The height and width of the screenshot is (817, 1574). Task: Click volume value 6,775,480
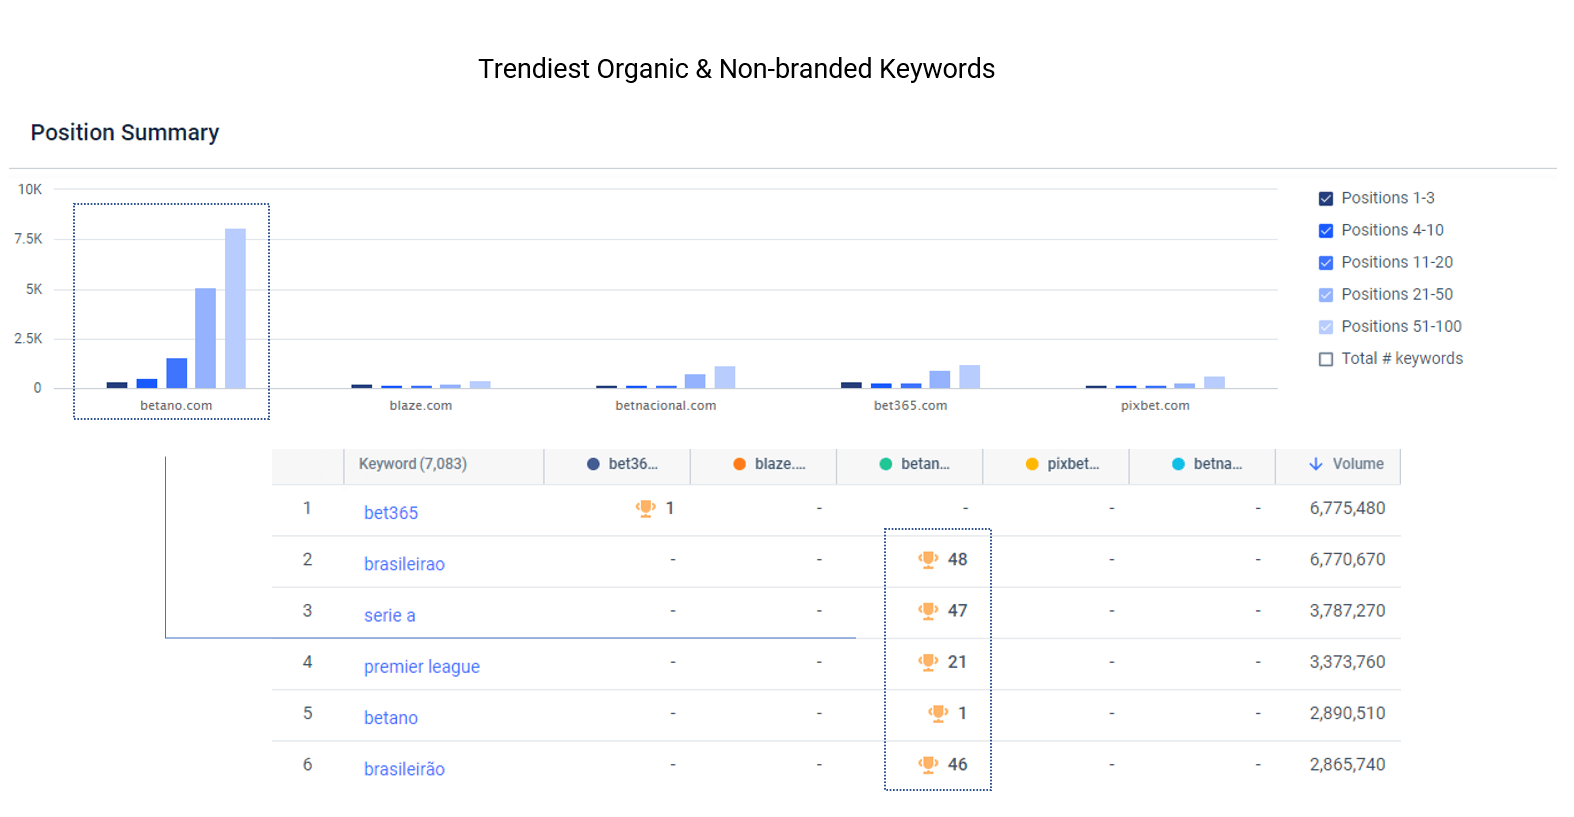1347,508
